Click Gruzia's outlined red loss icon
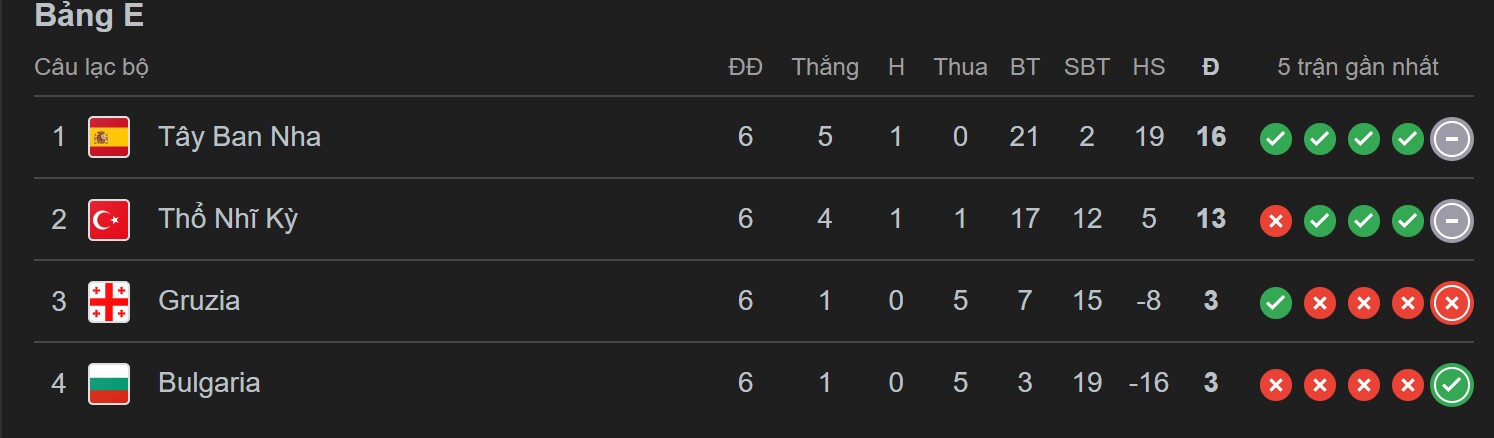This screenshot has height=438, width=1494. (1451, 302)
